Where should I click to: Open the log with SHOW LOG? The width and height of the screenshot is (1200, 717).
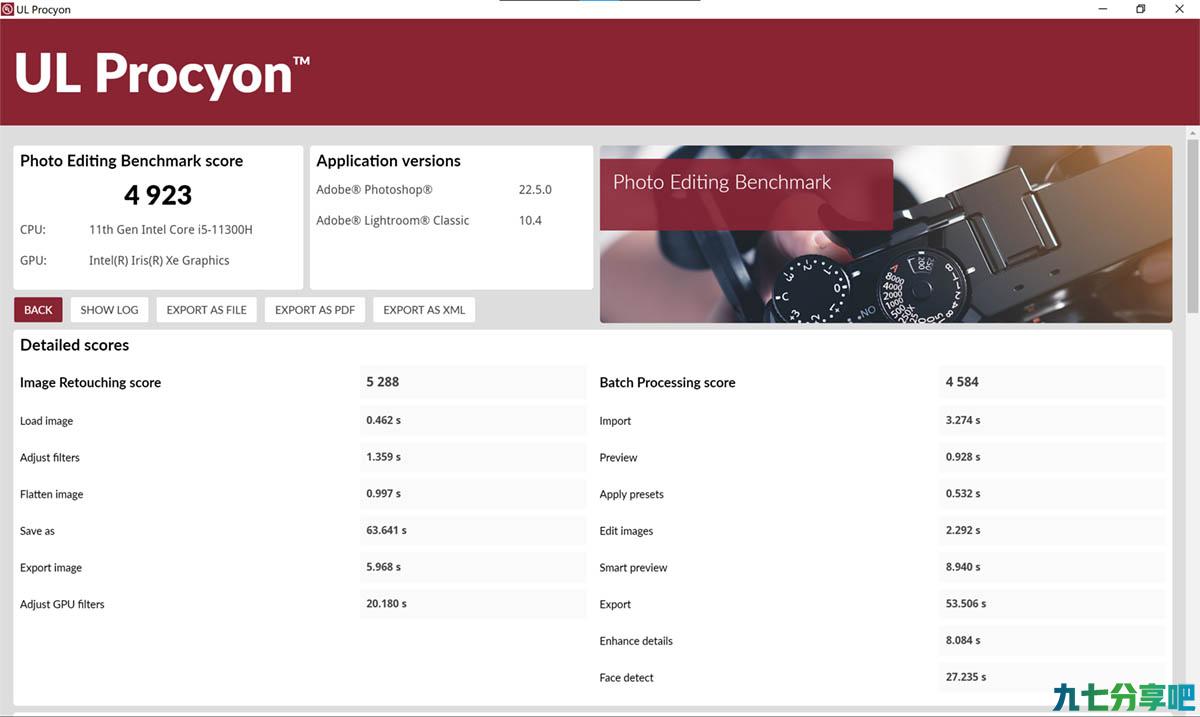tap(109, 310)
